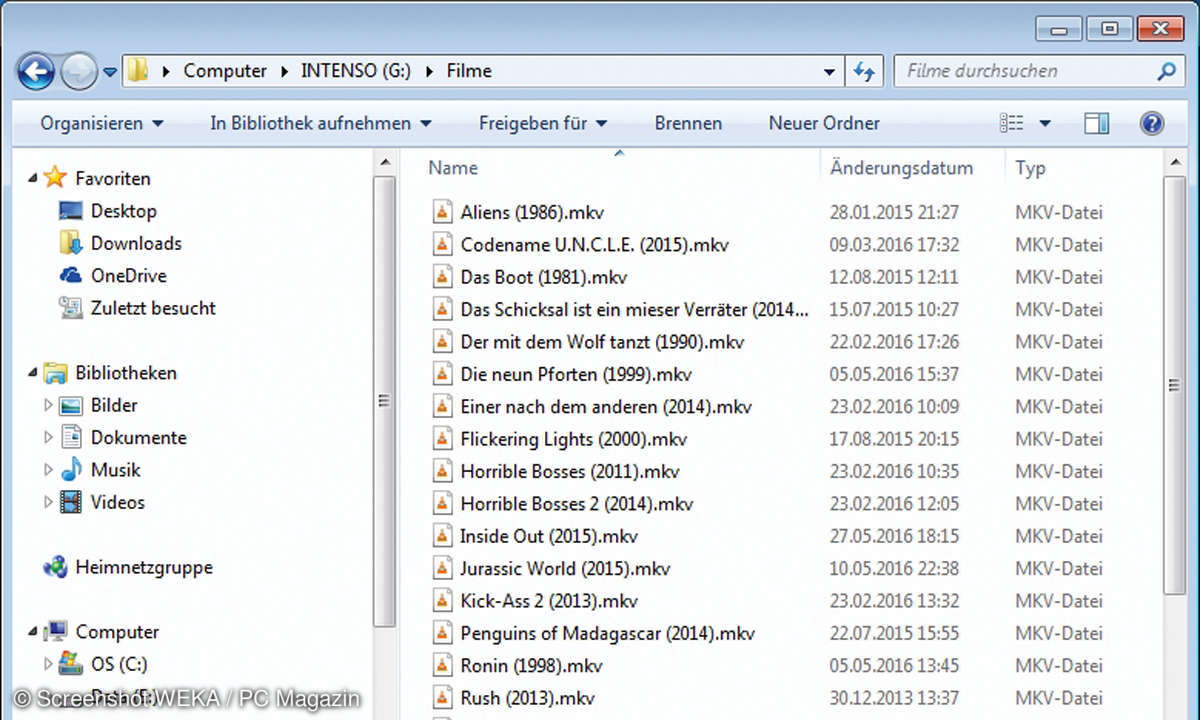Click VLC icon of Aliens (1986).mkv

click(443, 212)
